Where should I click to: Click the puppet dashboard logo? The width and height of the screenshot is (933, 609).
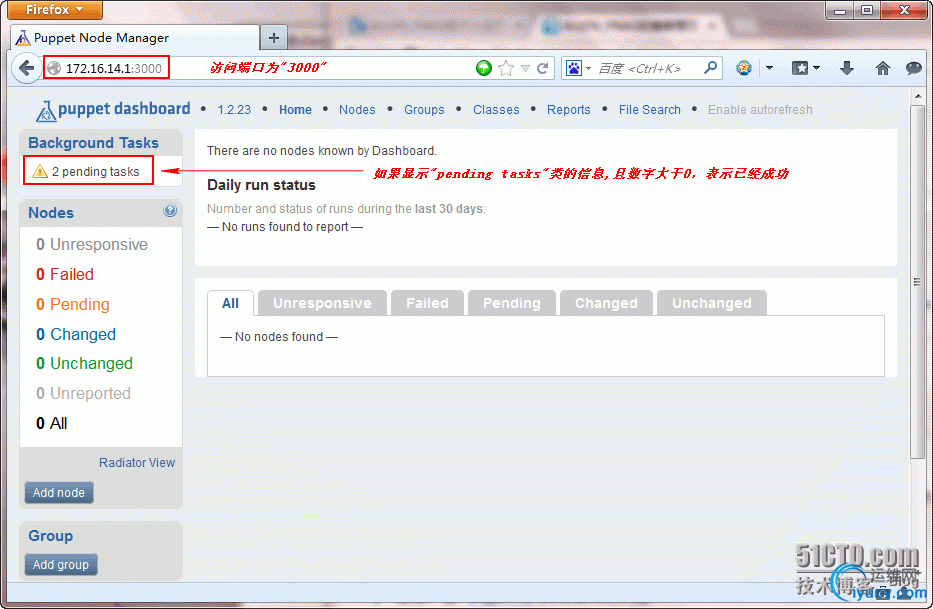point(113,110)
